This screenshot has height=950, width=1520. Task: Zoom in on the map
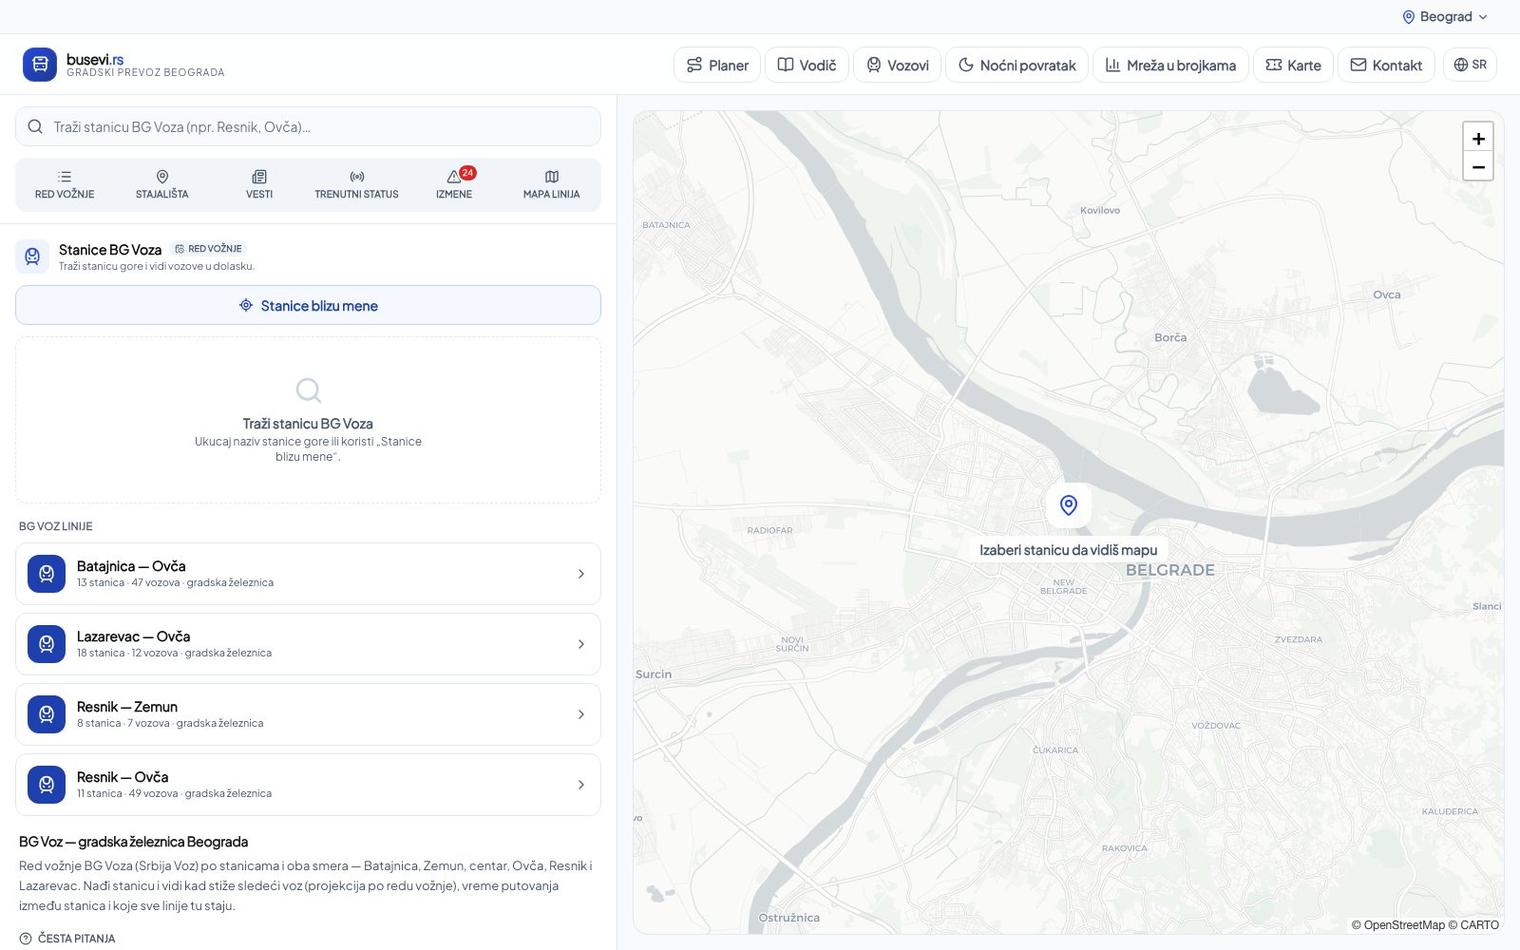tap(1478, 138)
